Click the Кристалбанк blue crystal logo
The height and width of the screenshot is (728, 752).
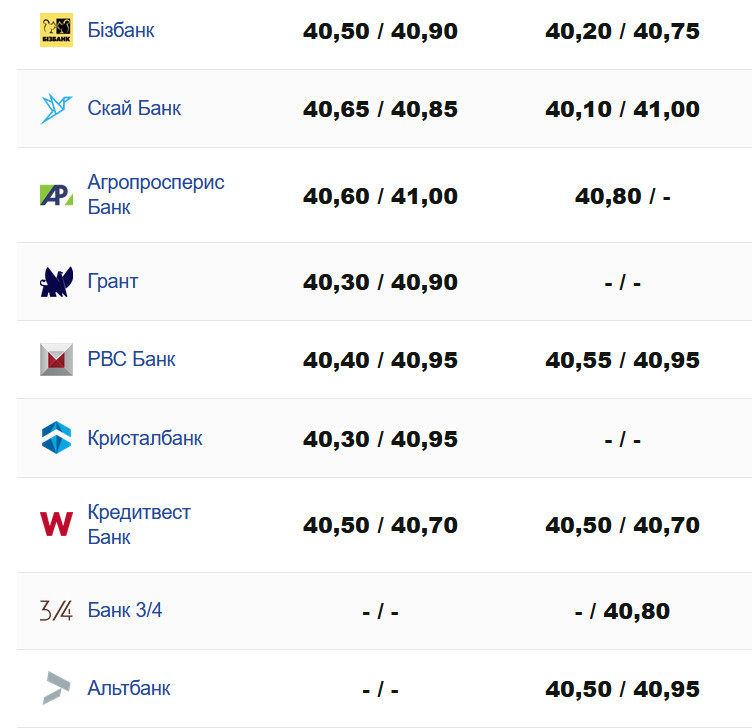tap(56, 438)
